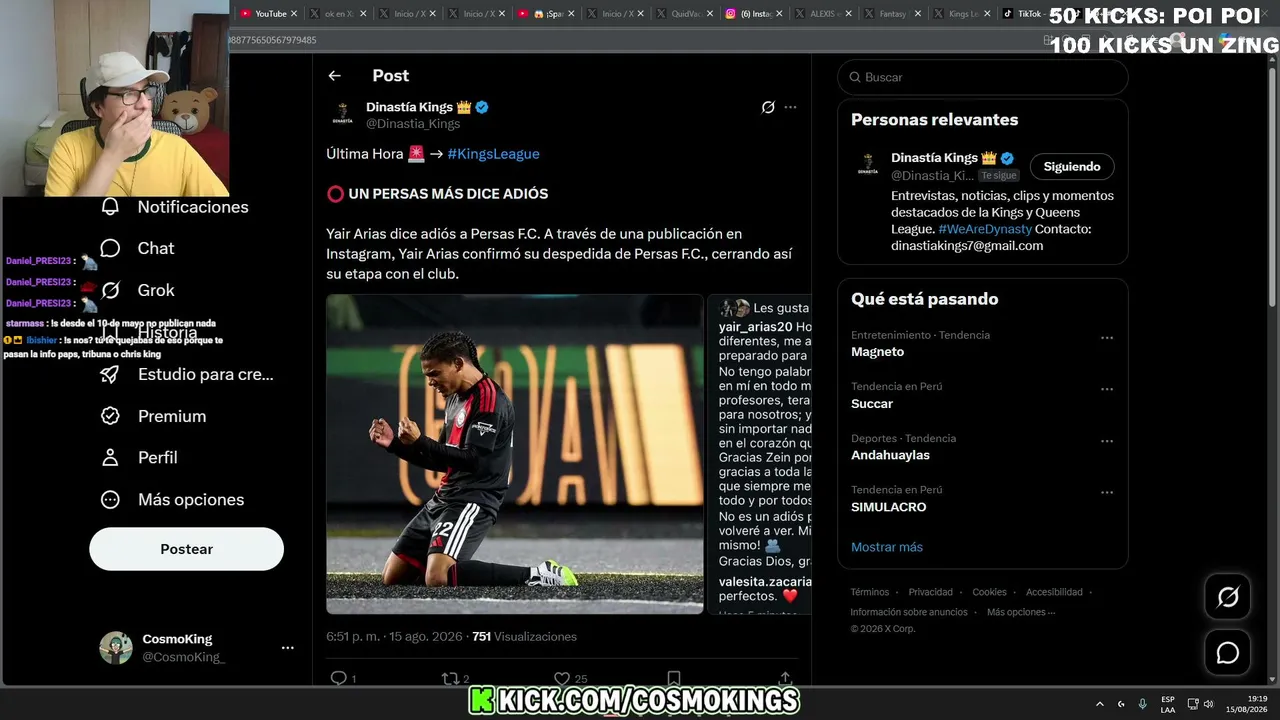Open more options for the Andahuaylas trend
Viewport: 1280px width, 720px height.
pyautogui.click(x=1107, y=442)
